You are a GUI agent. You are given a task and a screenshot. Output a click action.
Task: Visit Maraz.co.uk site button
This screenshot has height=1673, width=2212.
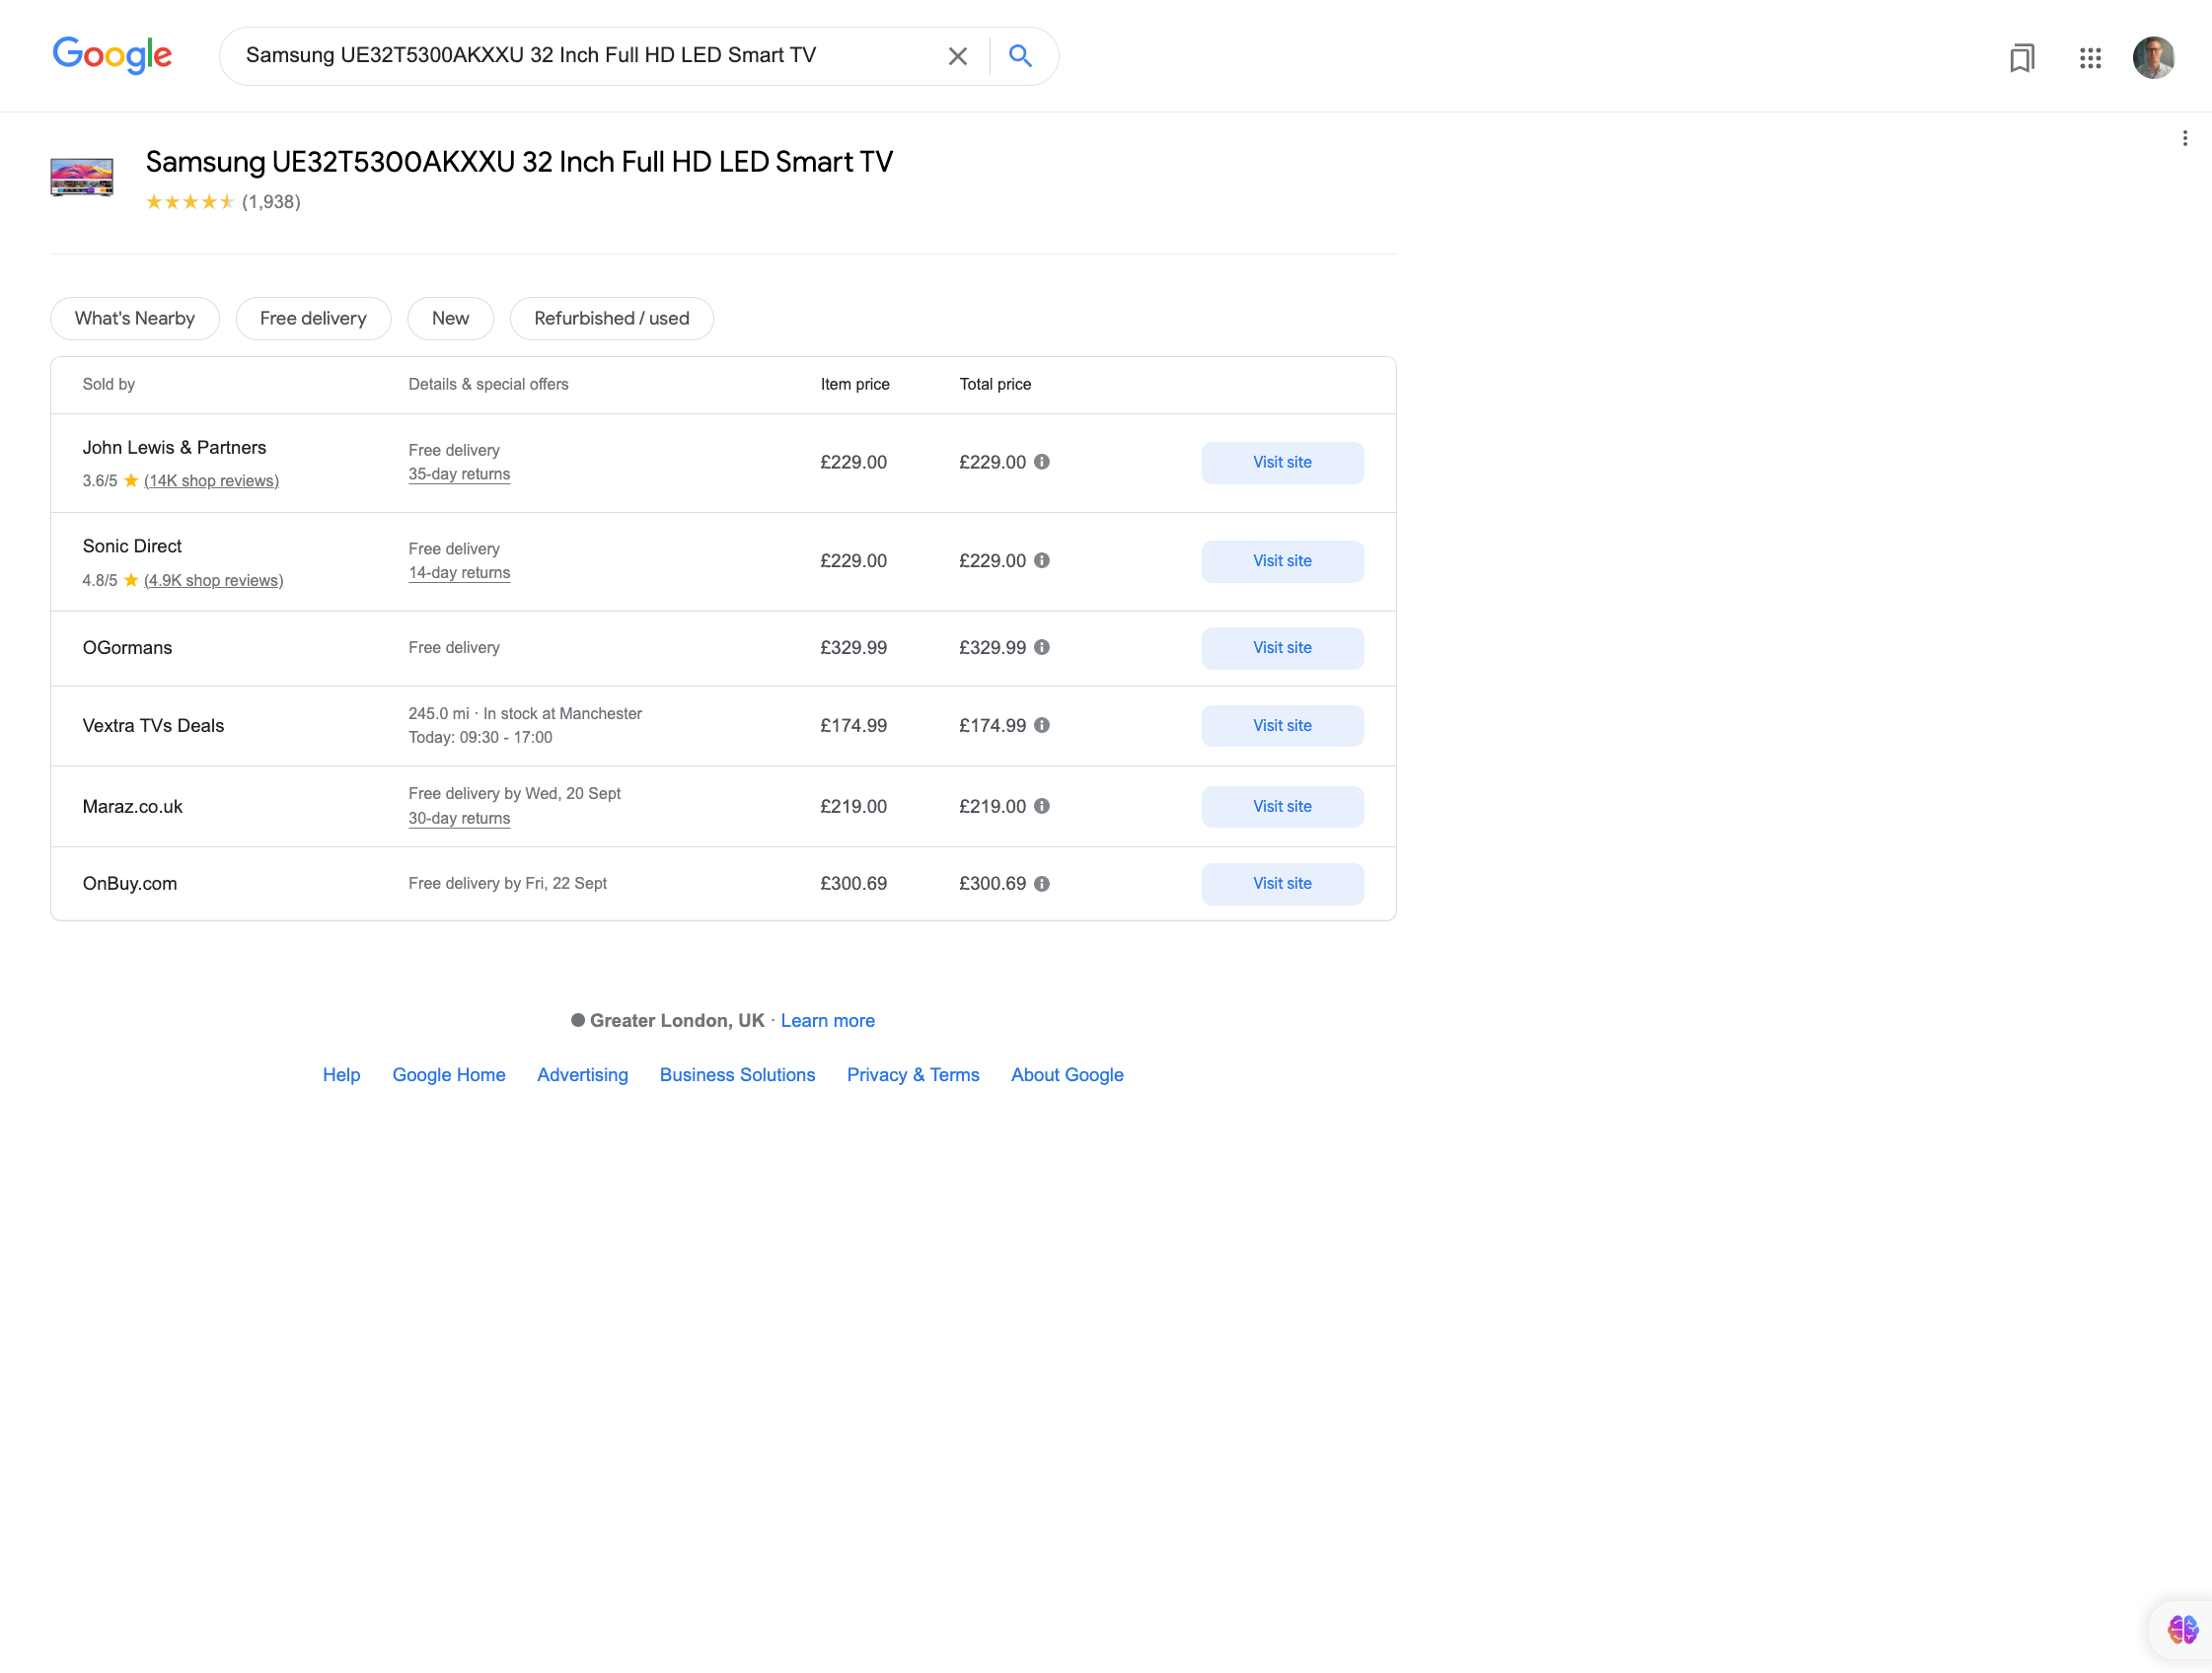pyautogui.click(x=1281, y=807)
